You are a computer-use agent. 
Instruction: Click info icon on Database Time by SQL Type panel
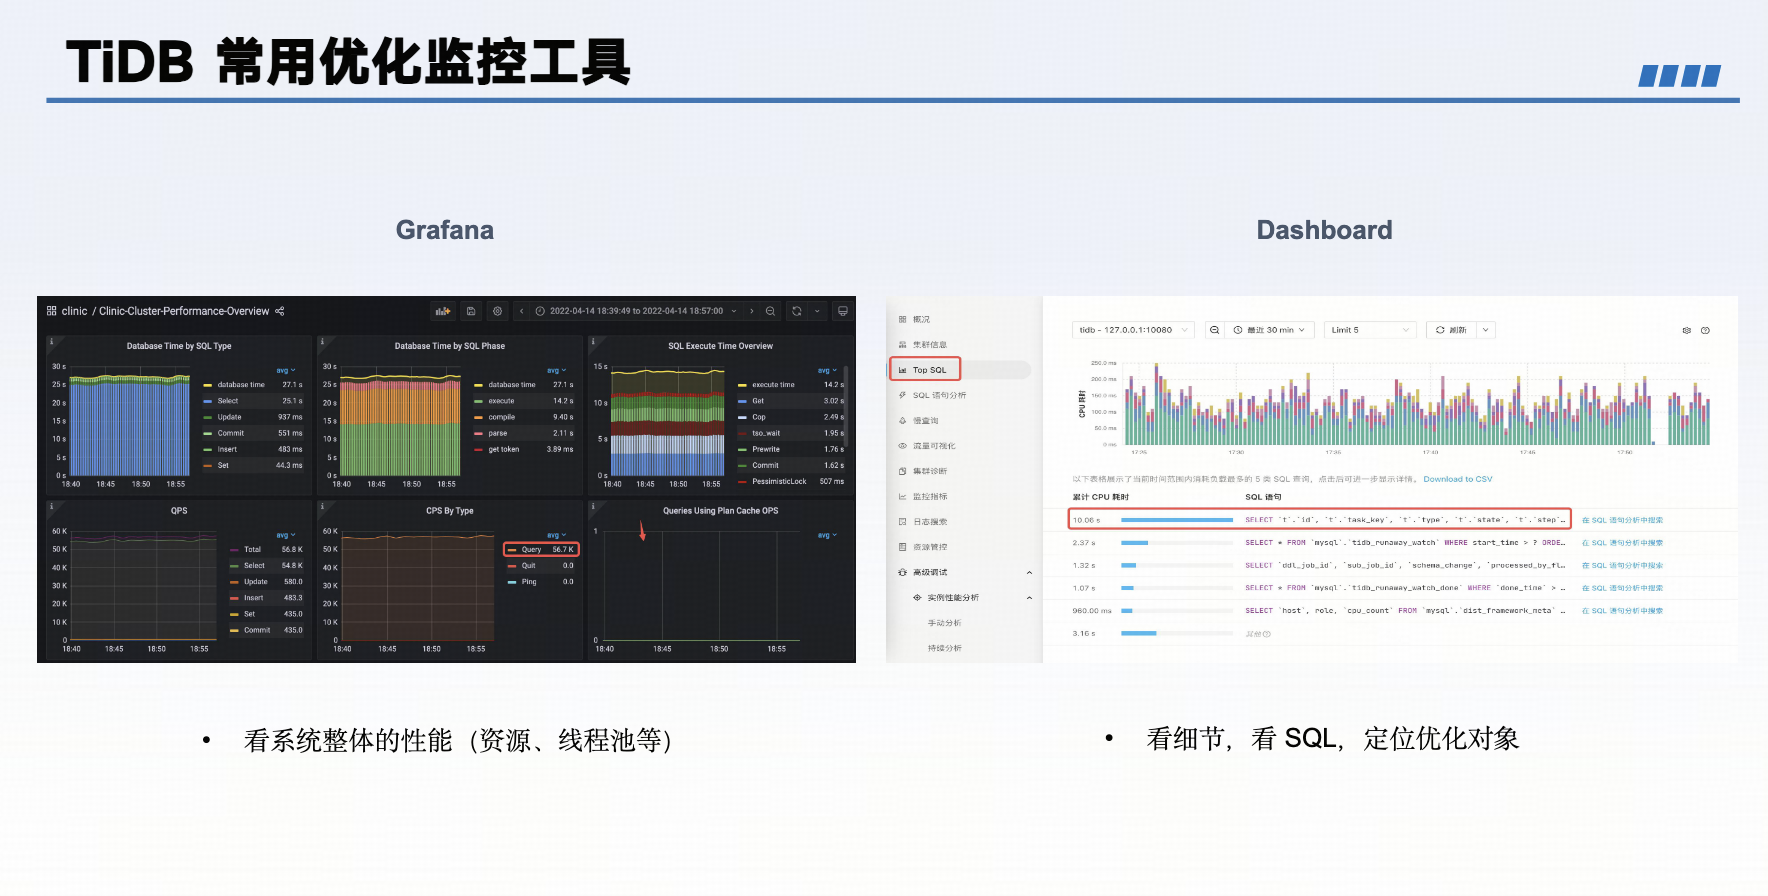[51, 342]
